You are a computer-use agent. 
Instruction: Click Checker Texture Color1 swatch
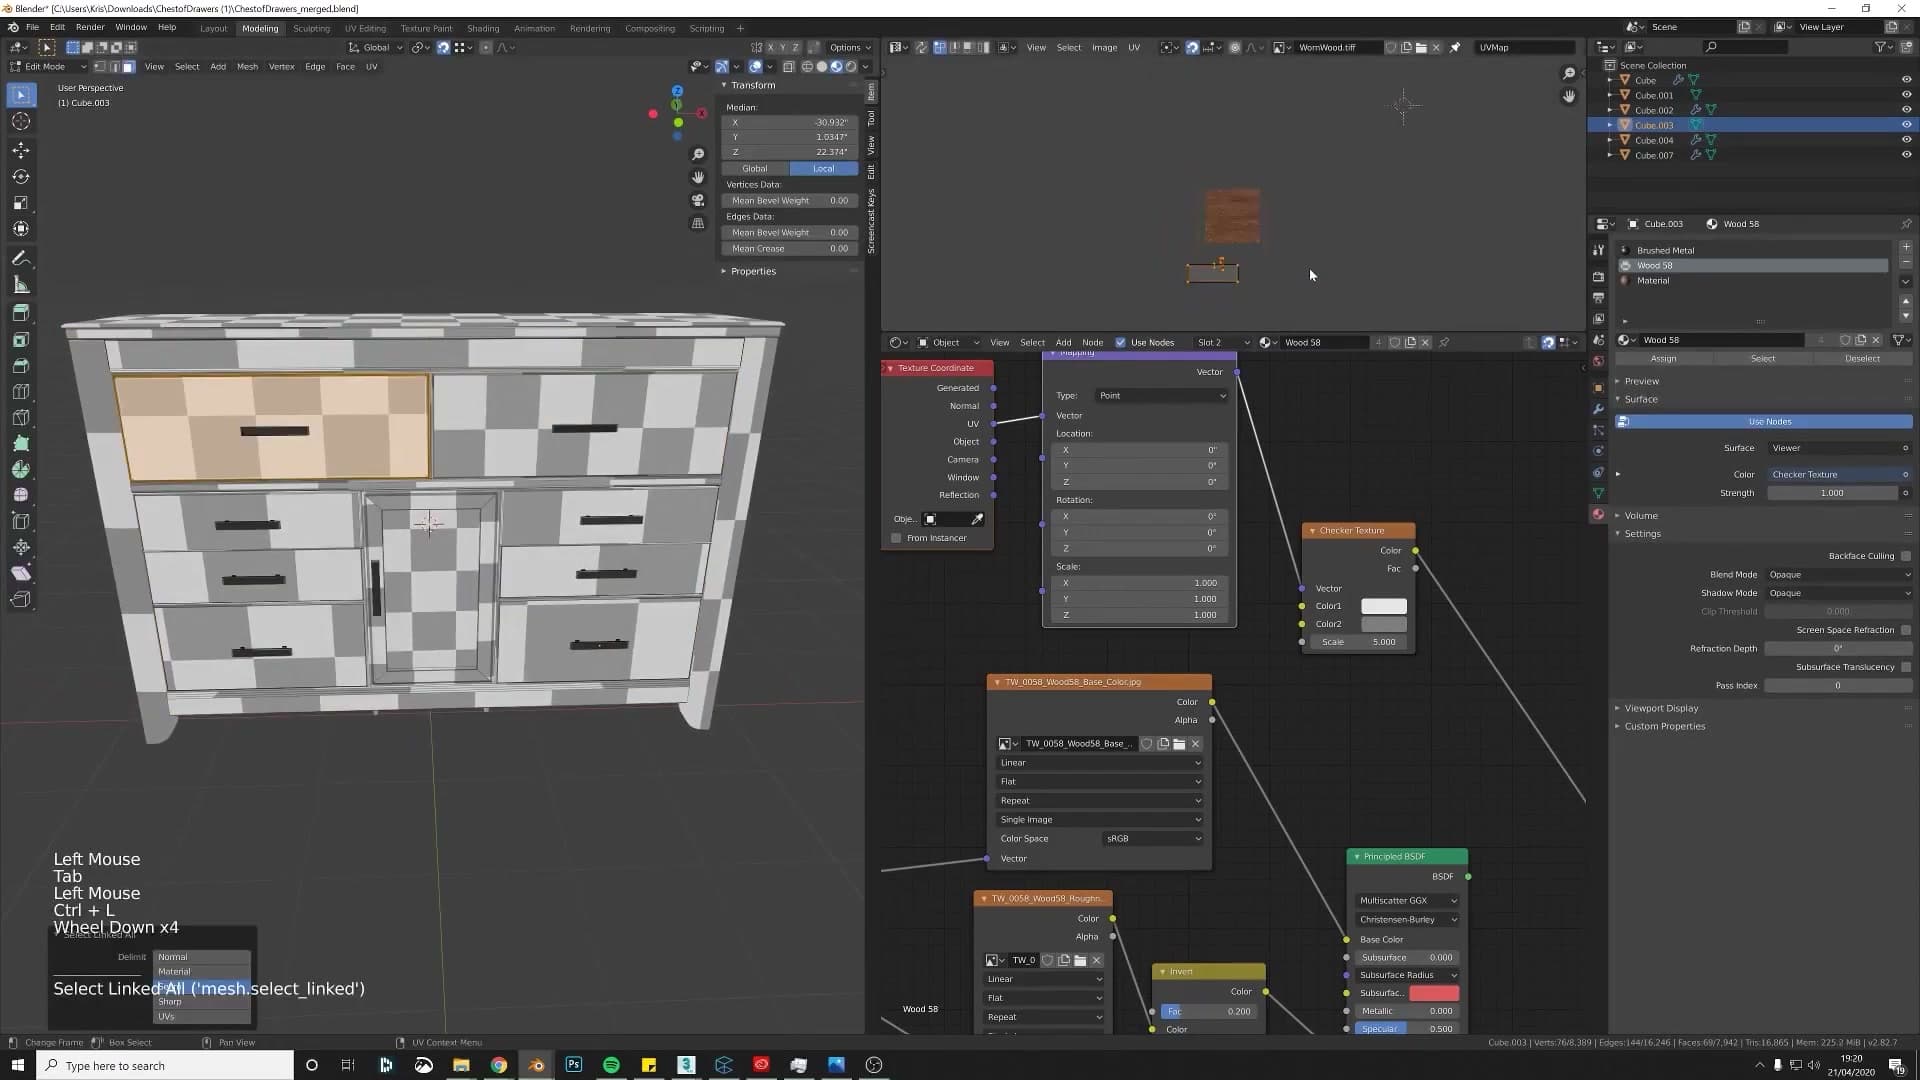(1384, 607)
